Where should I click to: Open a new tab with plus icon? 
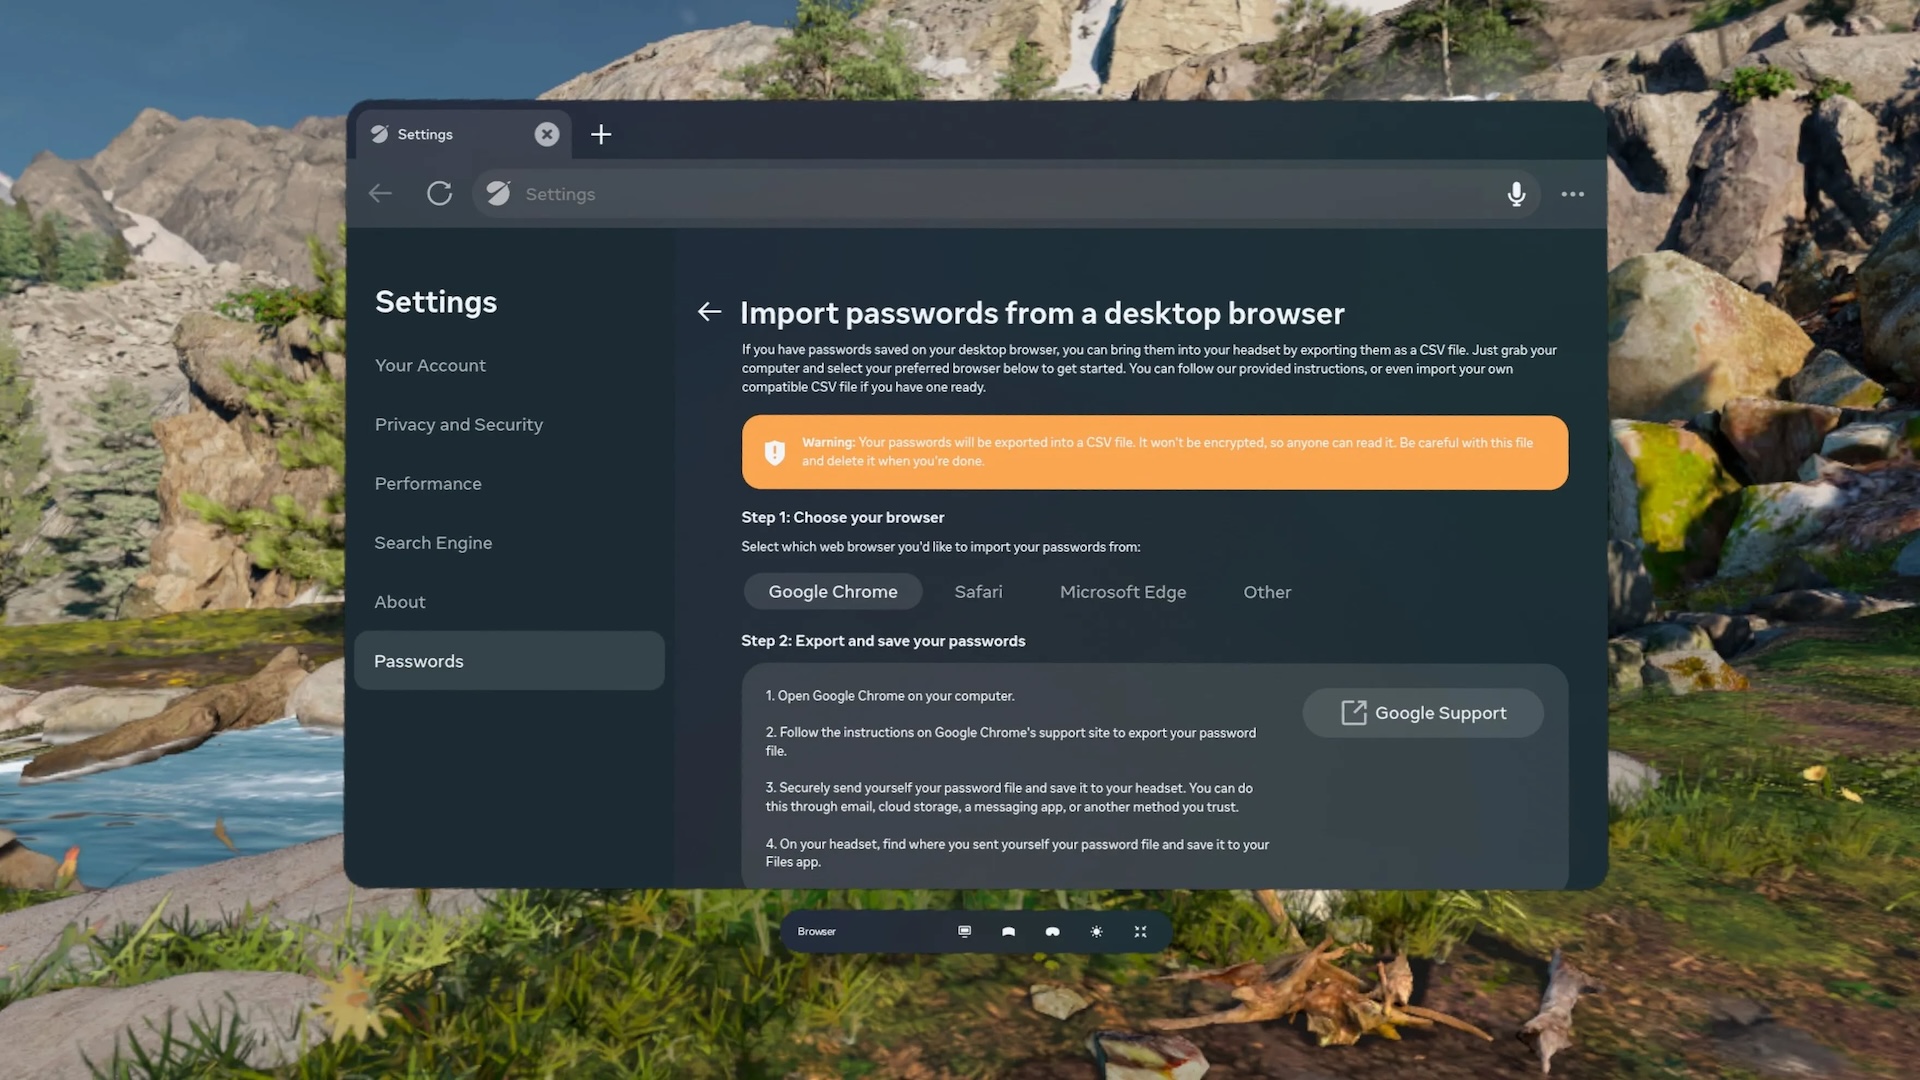pyautogui.click(x=600, y=134)
